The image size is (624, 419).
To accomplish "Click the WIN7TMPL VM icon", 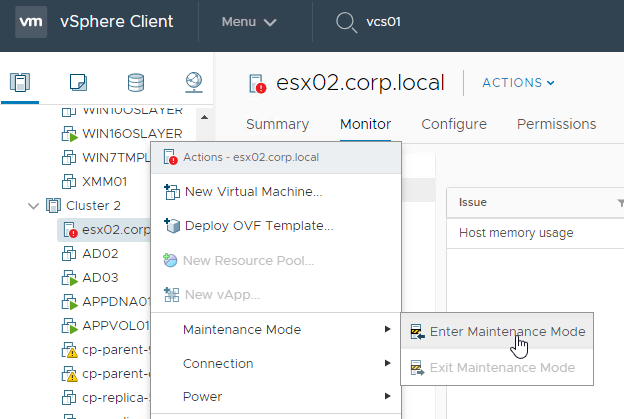I will (x=69, y=158).
